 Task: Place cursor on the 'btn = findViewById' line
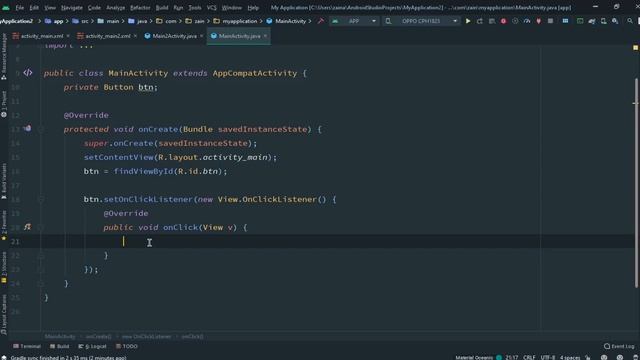click(155, 171)
